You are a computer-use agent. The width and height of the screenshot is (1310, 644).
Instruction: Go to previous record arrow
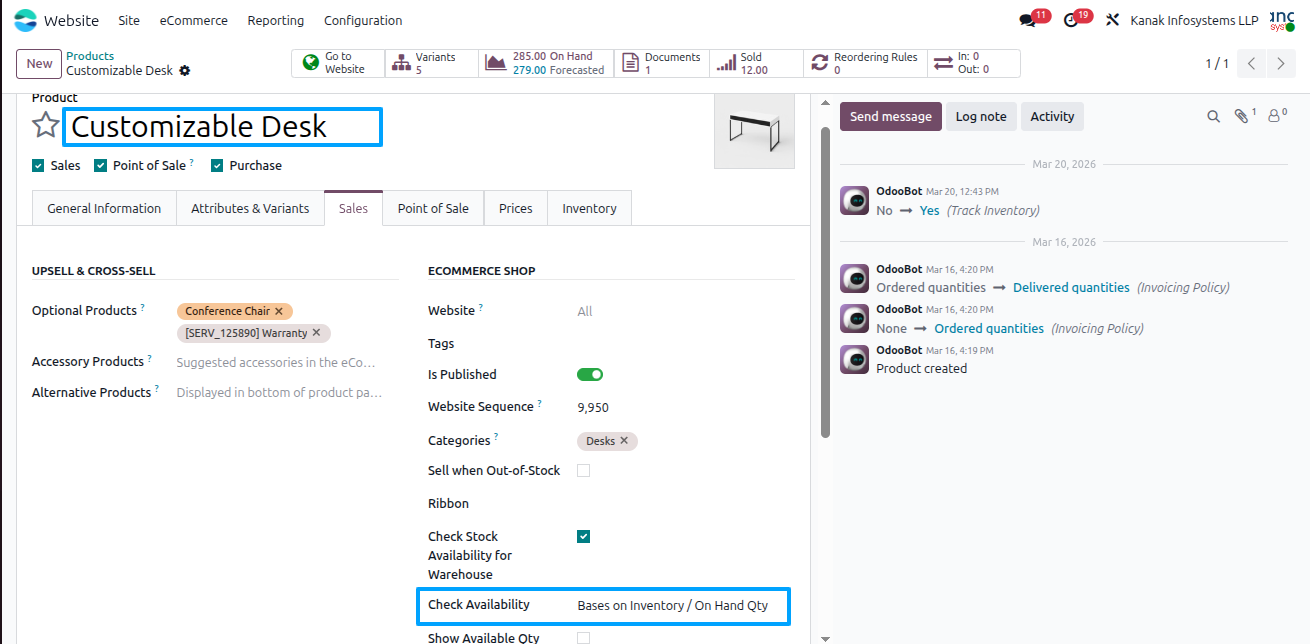pos(1252,64)
